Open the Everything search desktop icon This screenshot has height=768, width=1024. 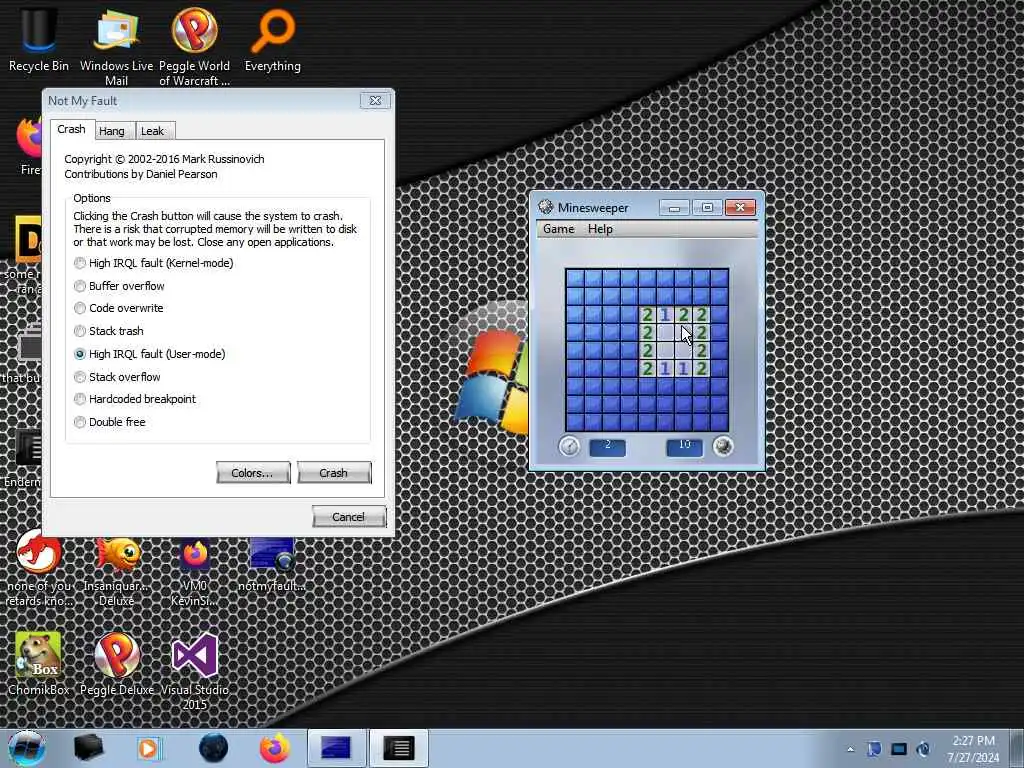click(x=272, y=39)
